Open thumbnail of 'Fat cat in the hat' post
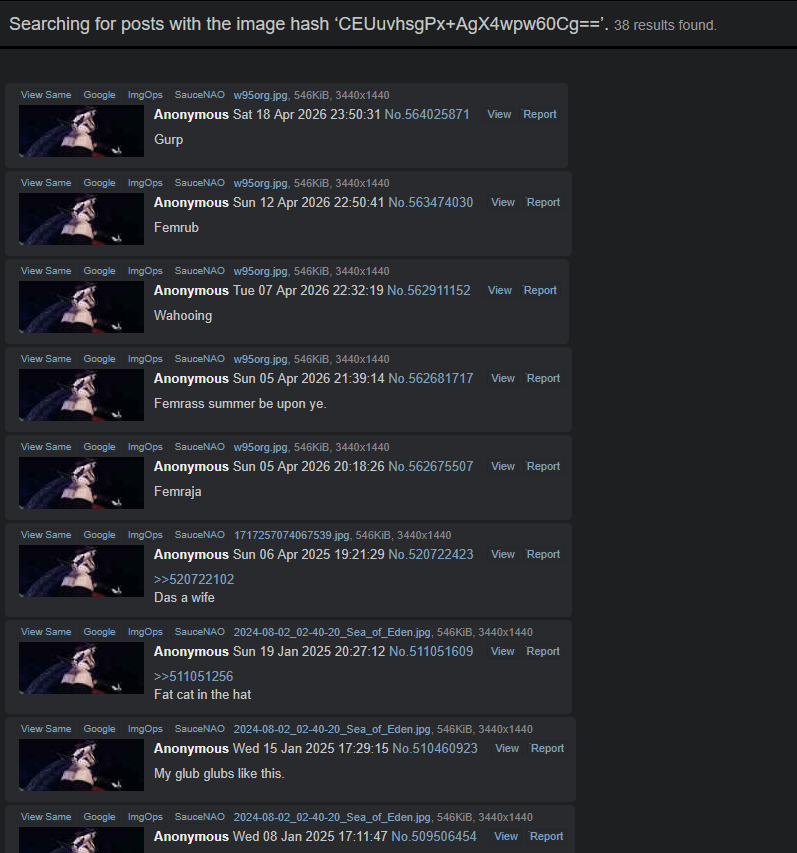This screenshot has height=853, width=797. pos(82,669)
